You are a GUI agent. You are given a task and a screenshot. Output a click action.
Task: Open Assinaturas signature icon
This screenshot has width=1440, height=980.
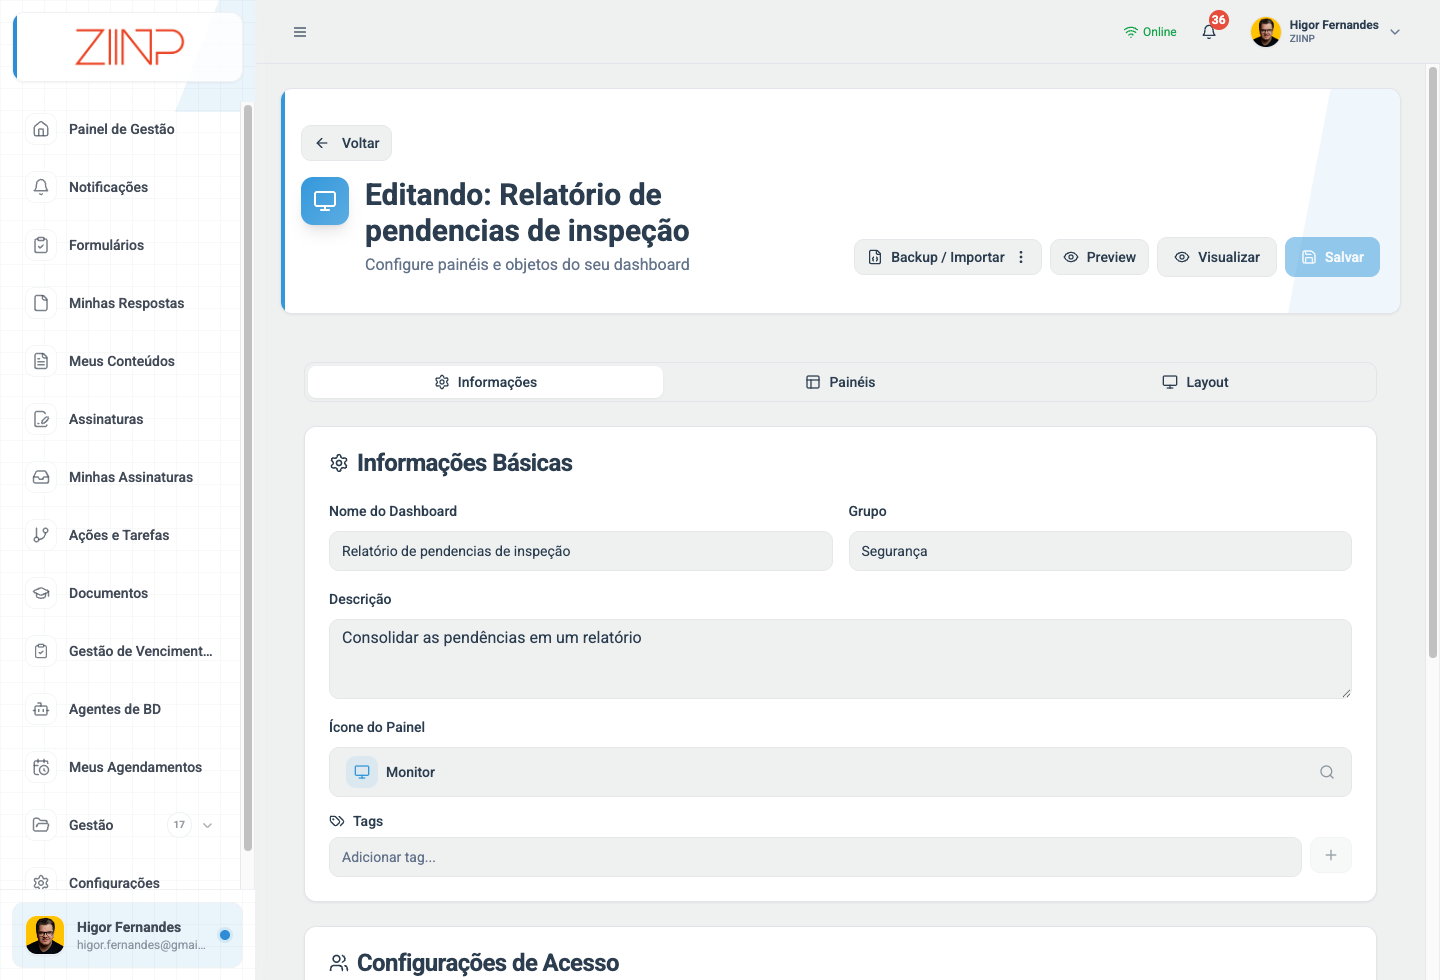[x=41, y=419]
